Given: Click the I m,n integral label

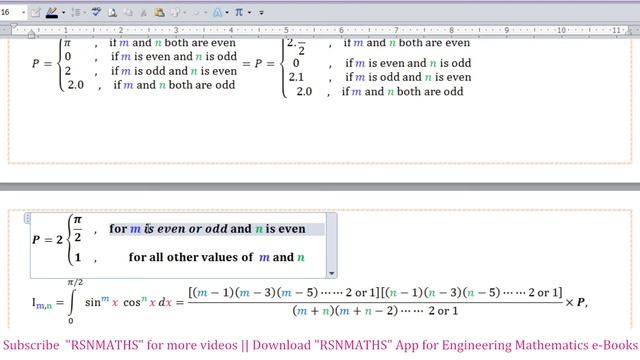Looking at the screenshot, I should click(x=42, y=303).
